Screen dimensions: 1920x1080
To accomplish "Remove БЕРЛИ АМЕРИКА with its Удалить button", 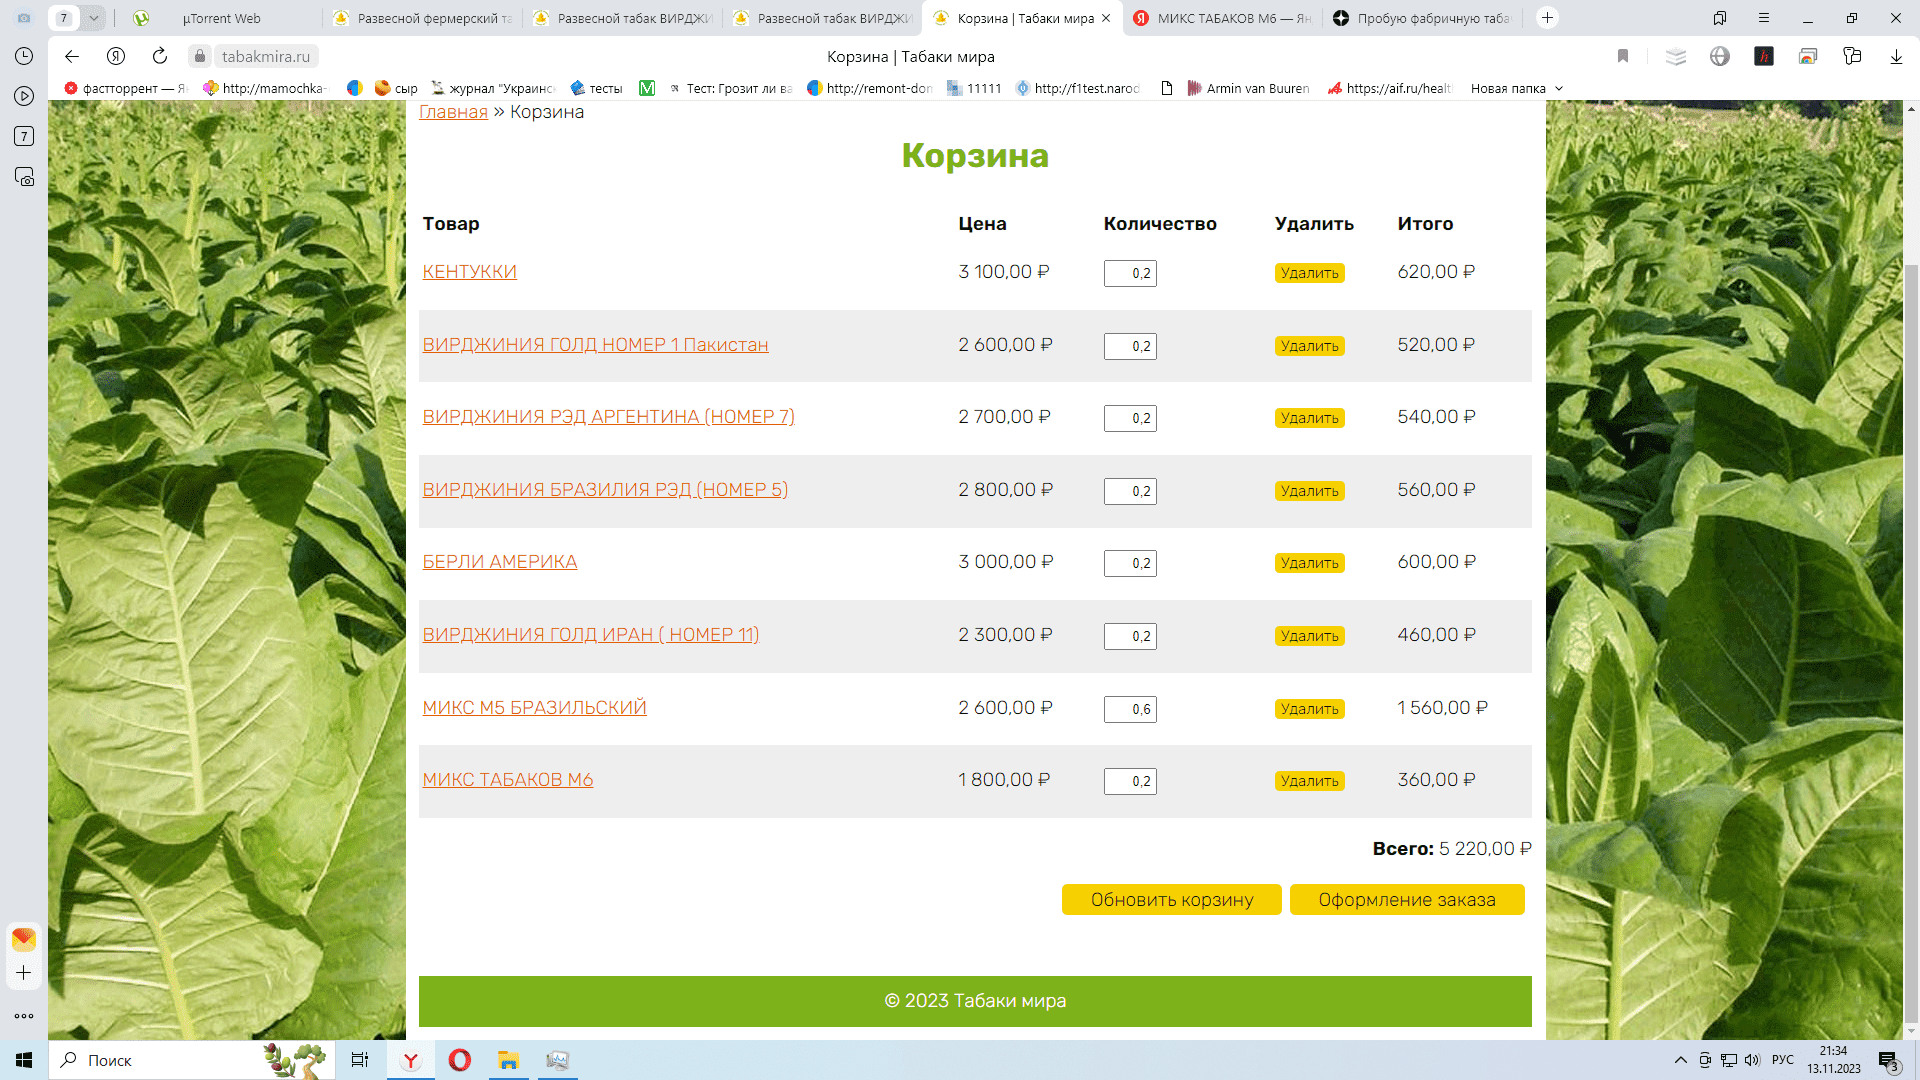I will pyautogui.click(x=1309, y=563).
